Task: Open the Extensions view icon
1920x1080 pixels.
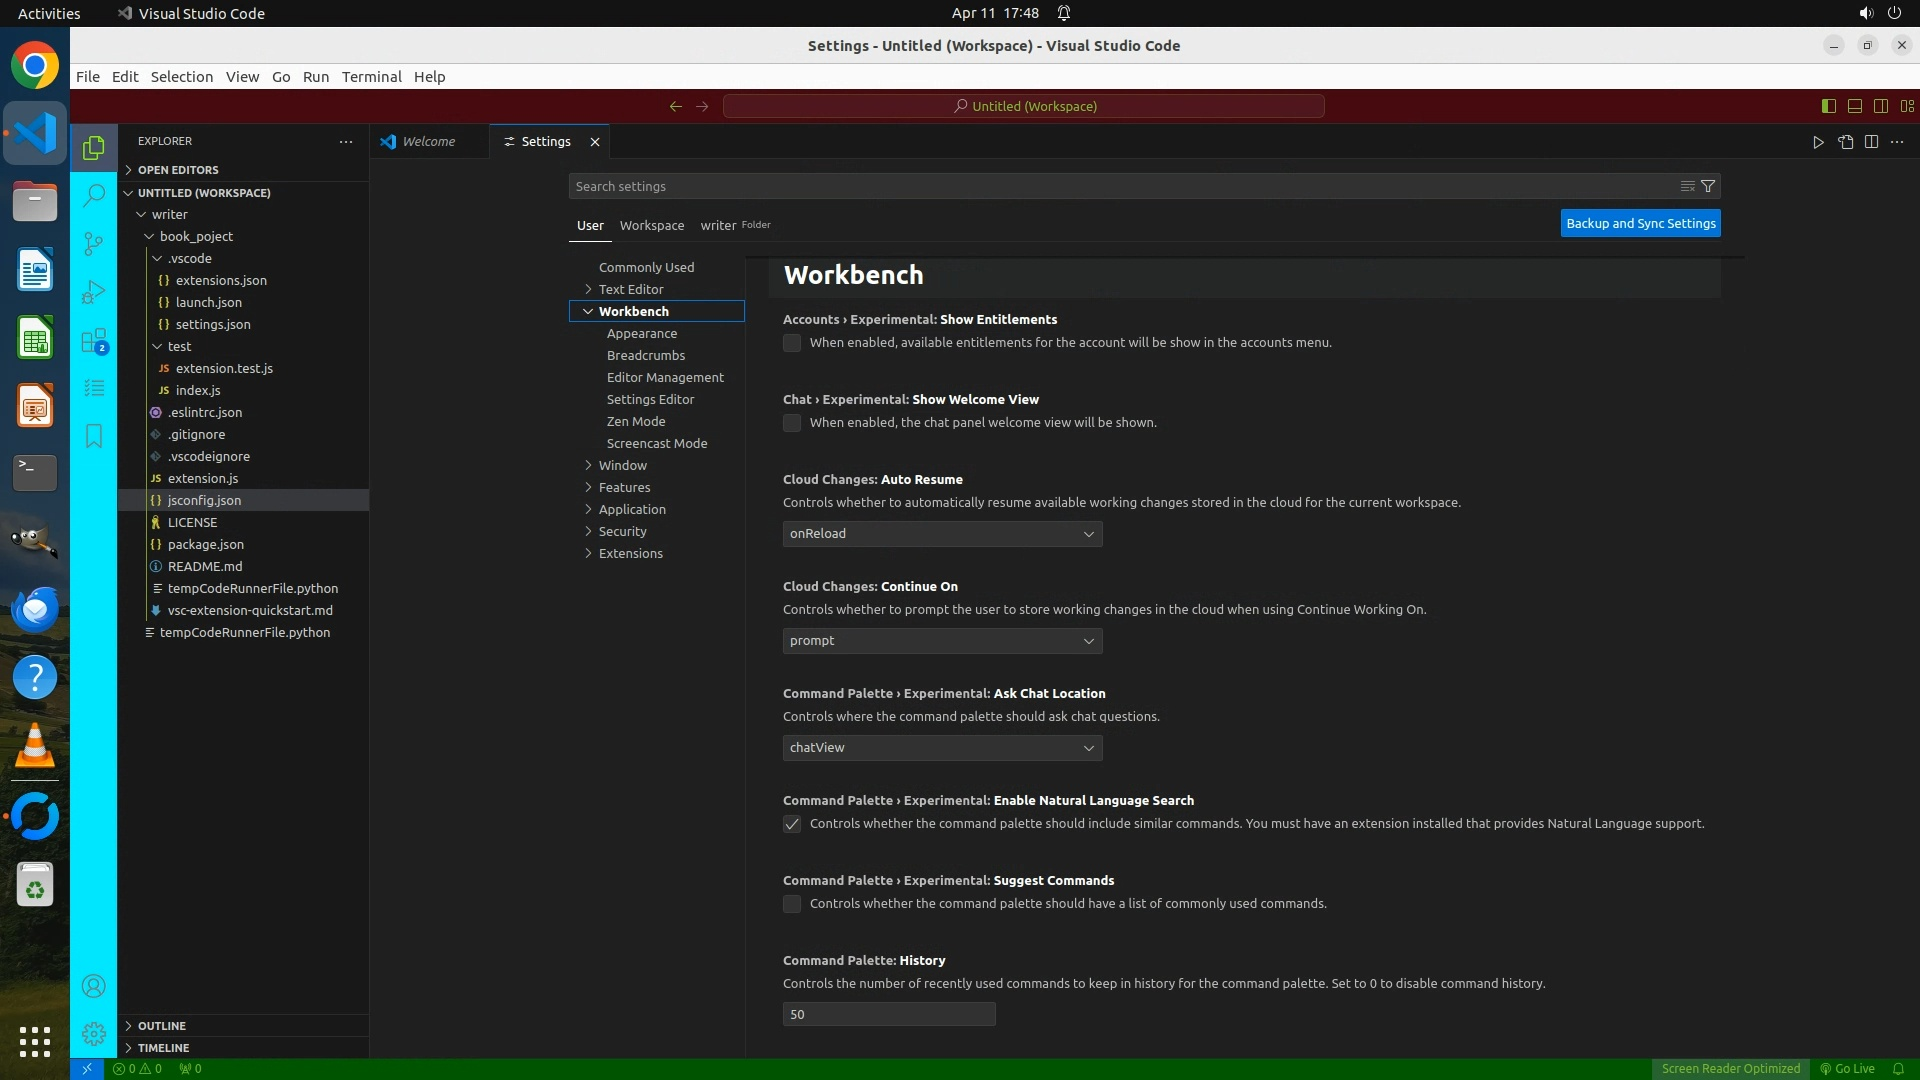Action: [x=94, y=341]
